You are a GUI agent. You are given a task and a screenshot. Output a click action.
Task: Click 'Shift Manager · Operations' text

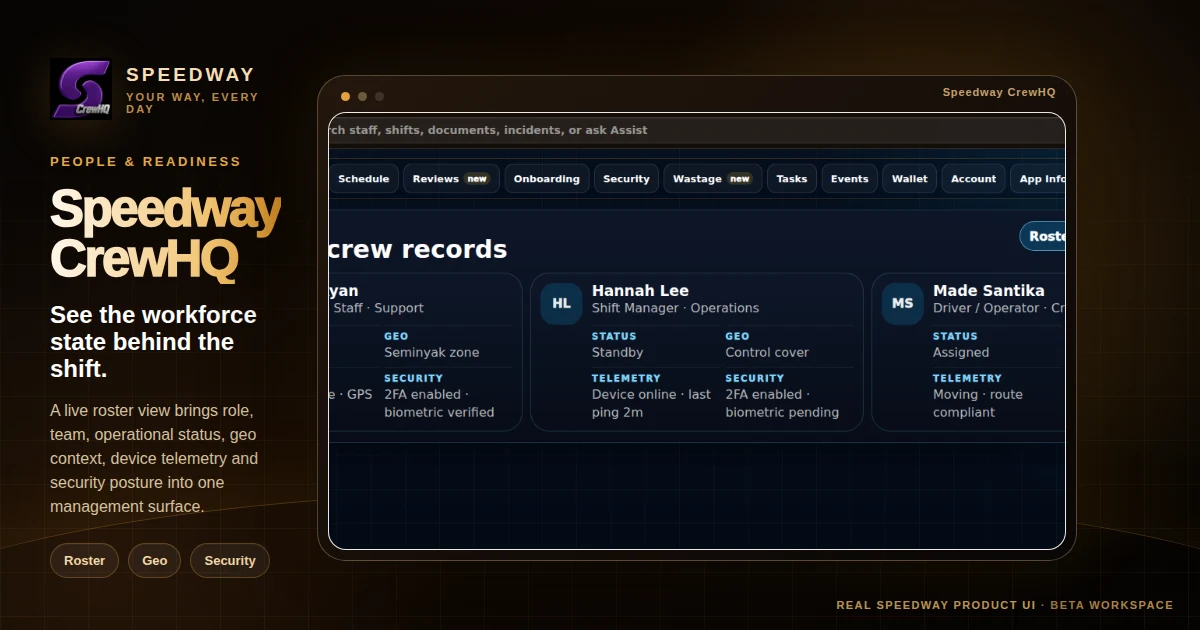click(675, 308)
